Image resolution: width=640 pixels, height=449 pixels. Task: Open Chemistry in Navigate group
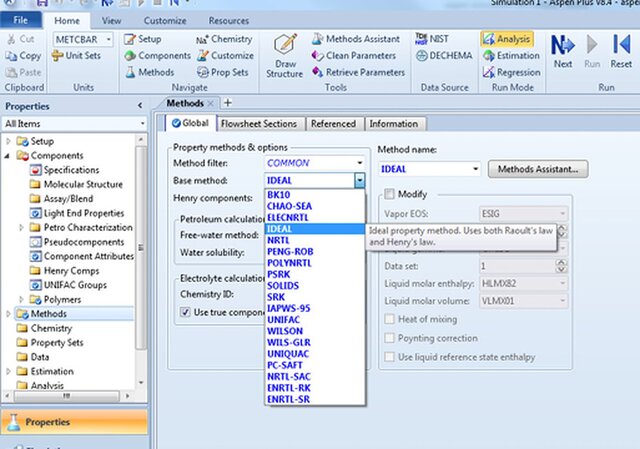[224, 39]
